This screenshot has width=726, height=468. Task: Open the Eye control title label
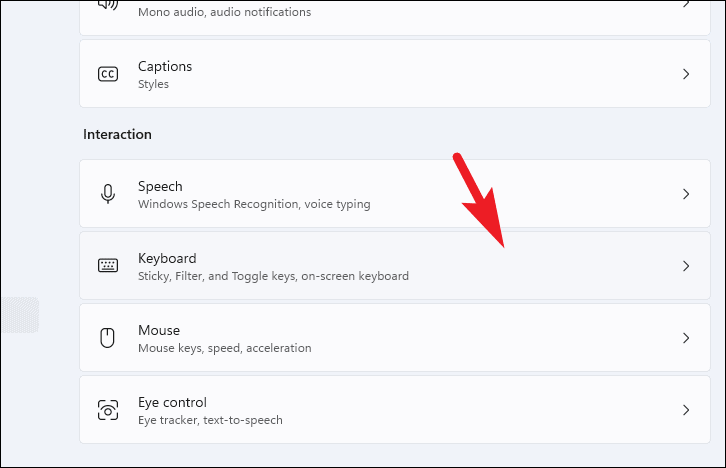(x=172, y=402)
